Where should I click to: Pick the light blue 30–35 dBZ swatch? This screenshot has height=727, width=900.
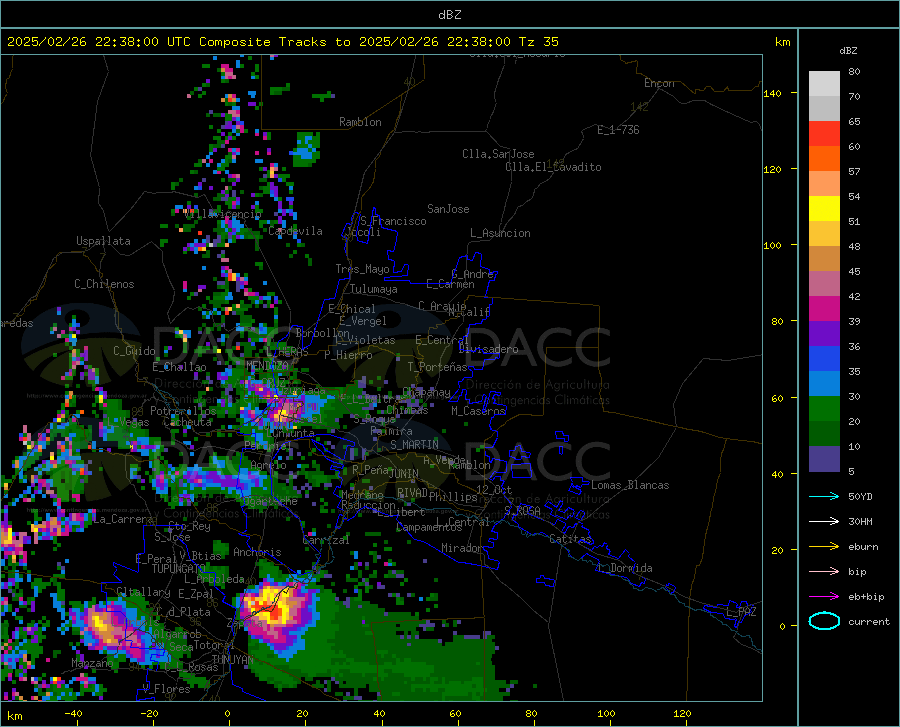tap(824, 384)
